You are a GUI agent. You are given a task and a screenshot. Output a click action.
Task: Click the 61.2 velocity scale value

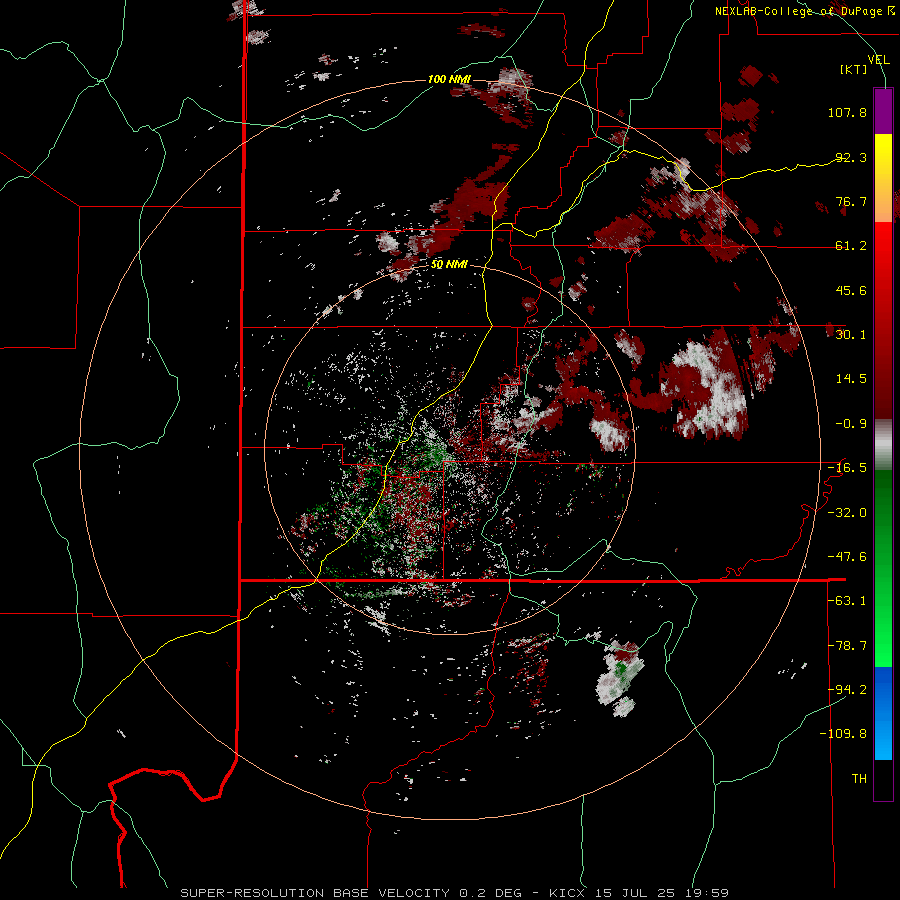851,246
